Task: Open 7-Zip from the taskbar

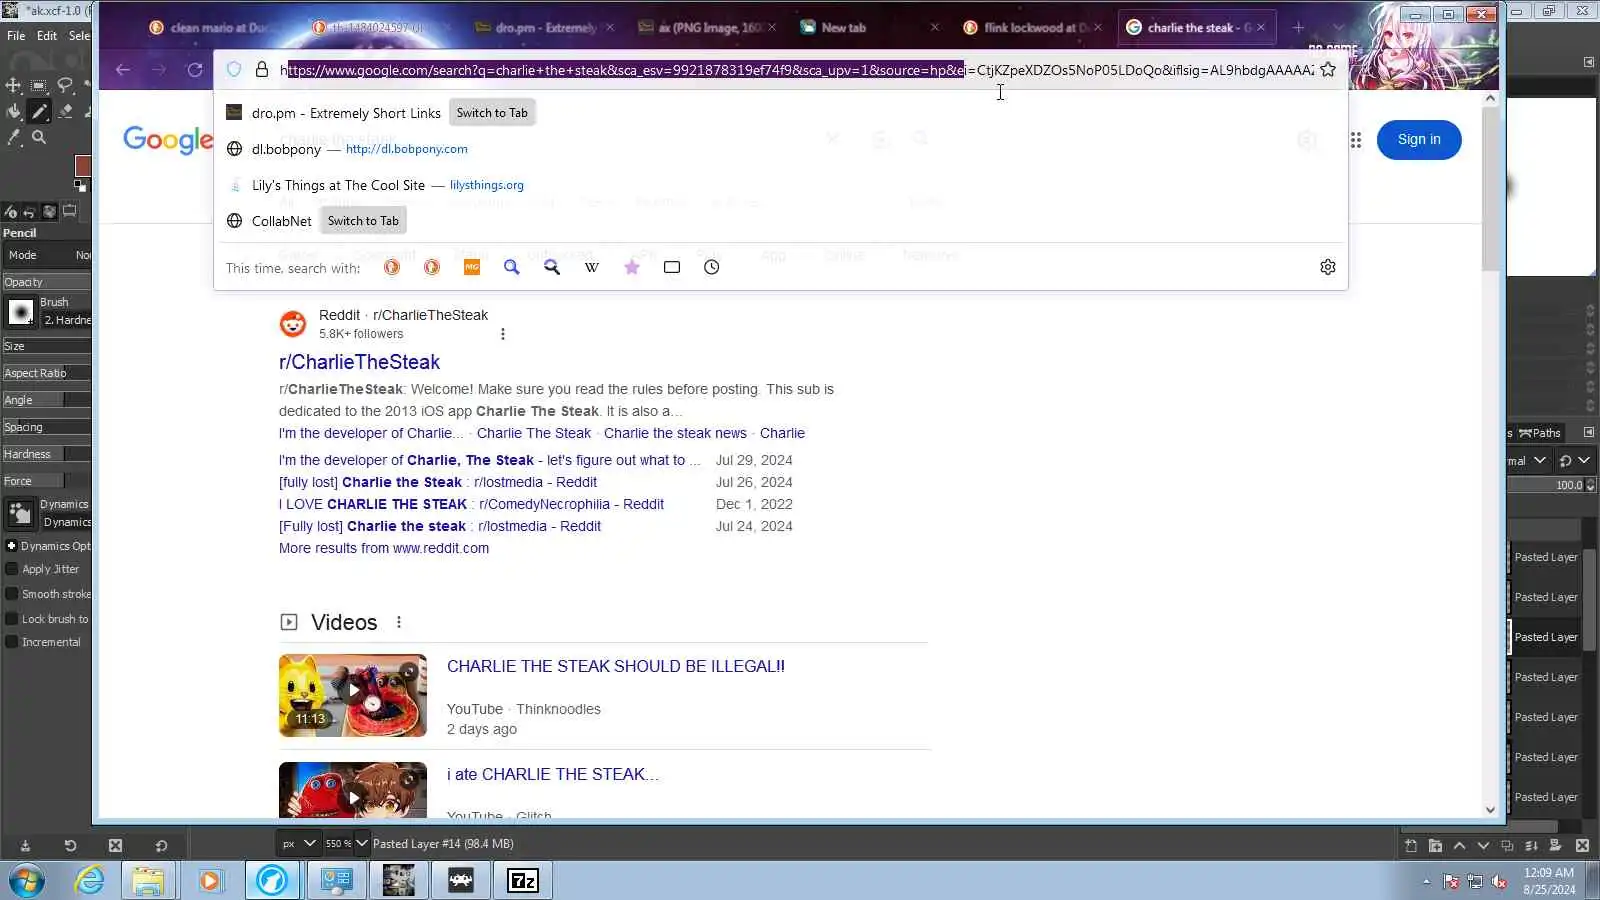Action: pyautogui.click(x=523, y=880)
